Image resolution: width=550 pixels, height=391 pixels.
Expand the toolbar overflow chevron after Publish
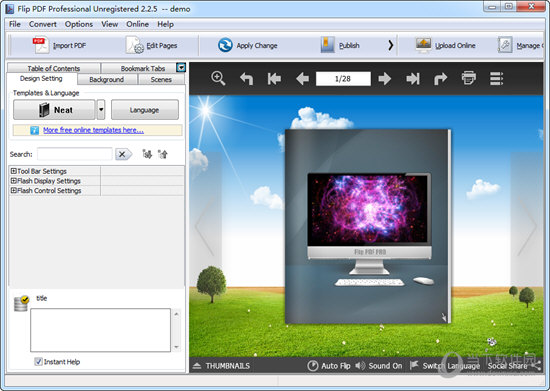coord(390,45)
